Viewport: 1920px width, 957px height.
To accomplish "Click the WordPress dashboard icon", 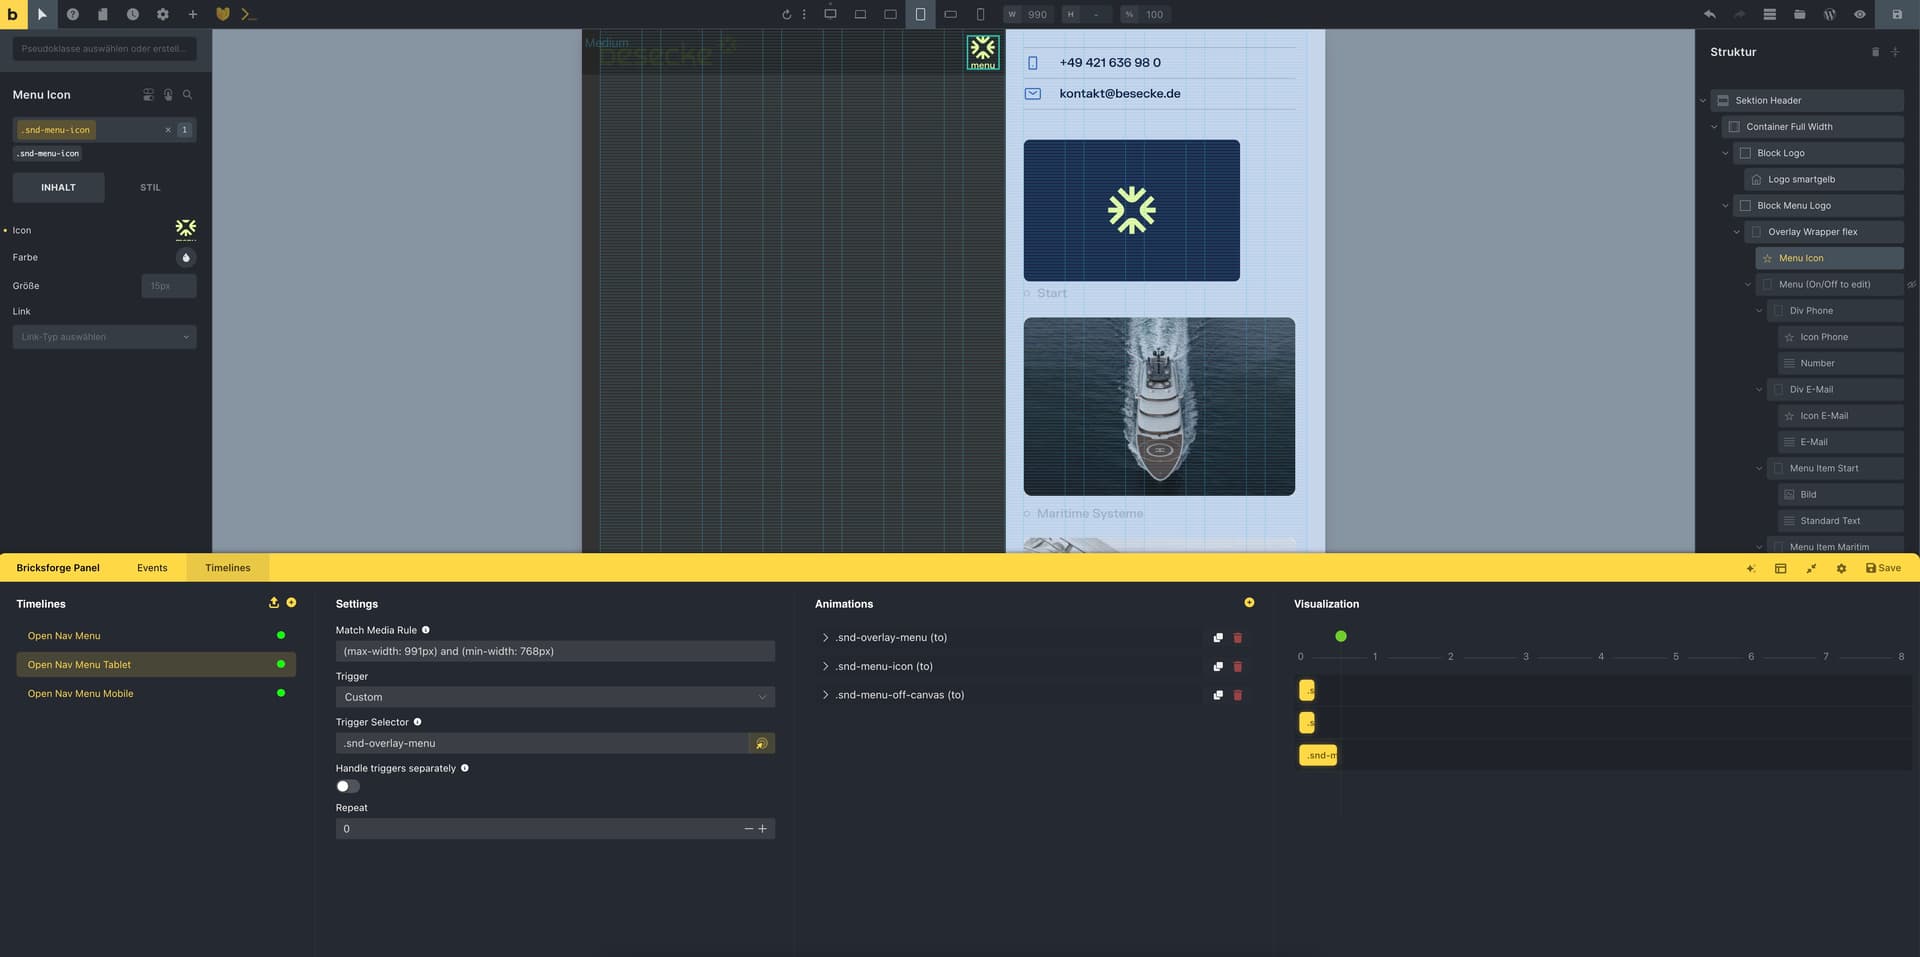I will coord(1829,14).
